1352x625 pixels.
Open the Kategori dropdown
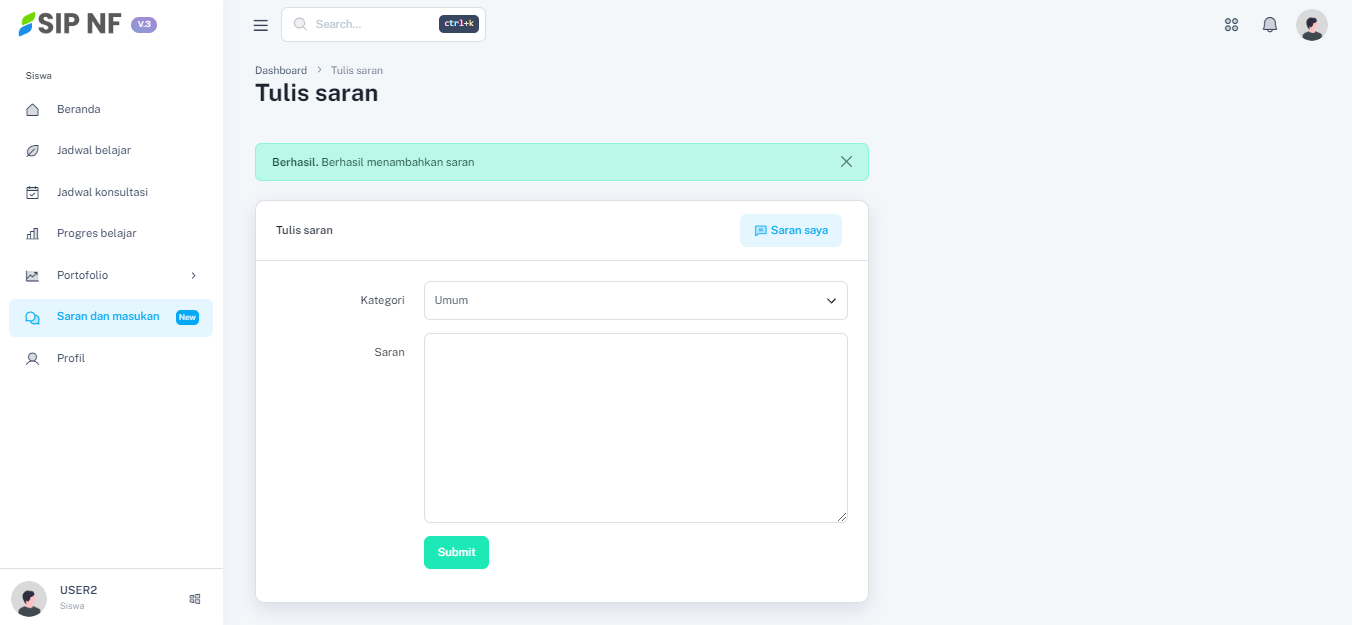pyautogui.click(x=635, y=300)
